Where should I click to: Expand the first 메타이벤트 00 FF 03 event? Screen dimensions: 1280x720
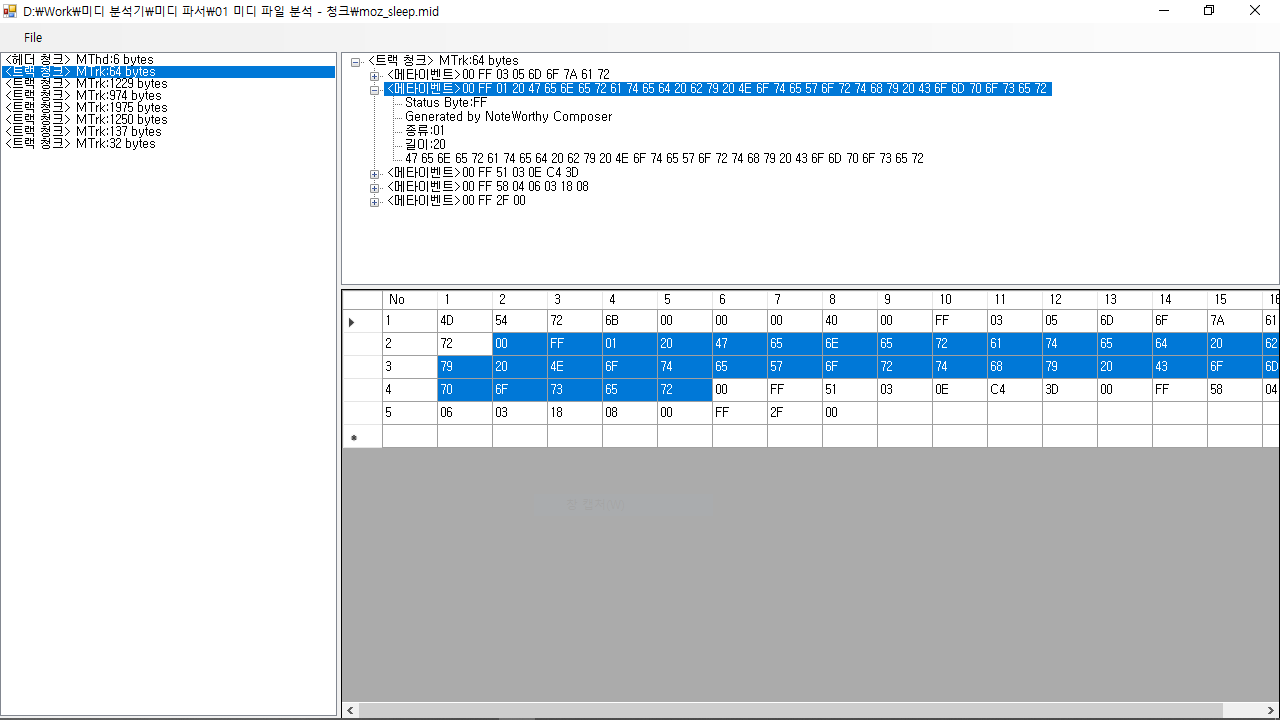tap(375, 75)
